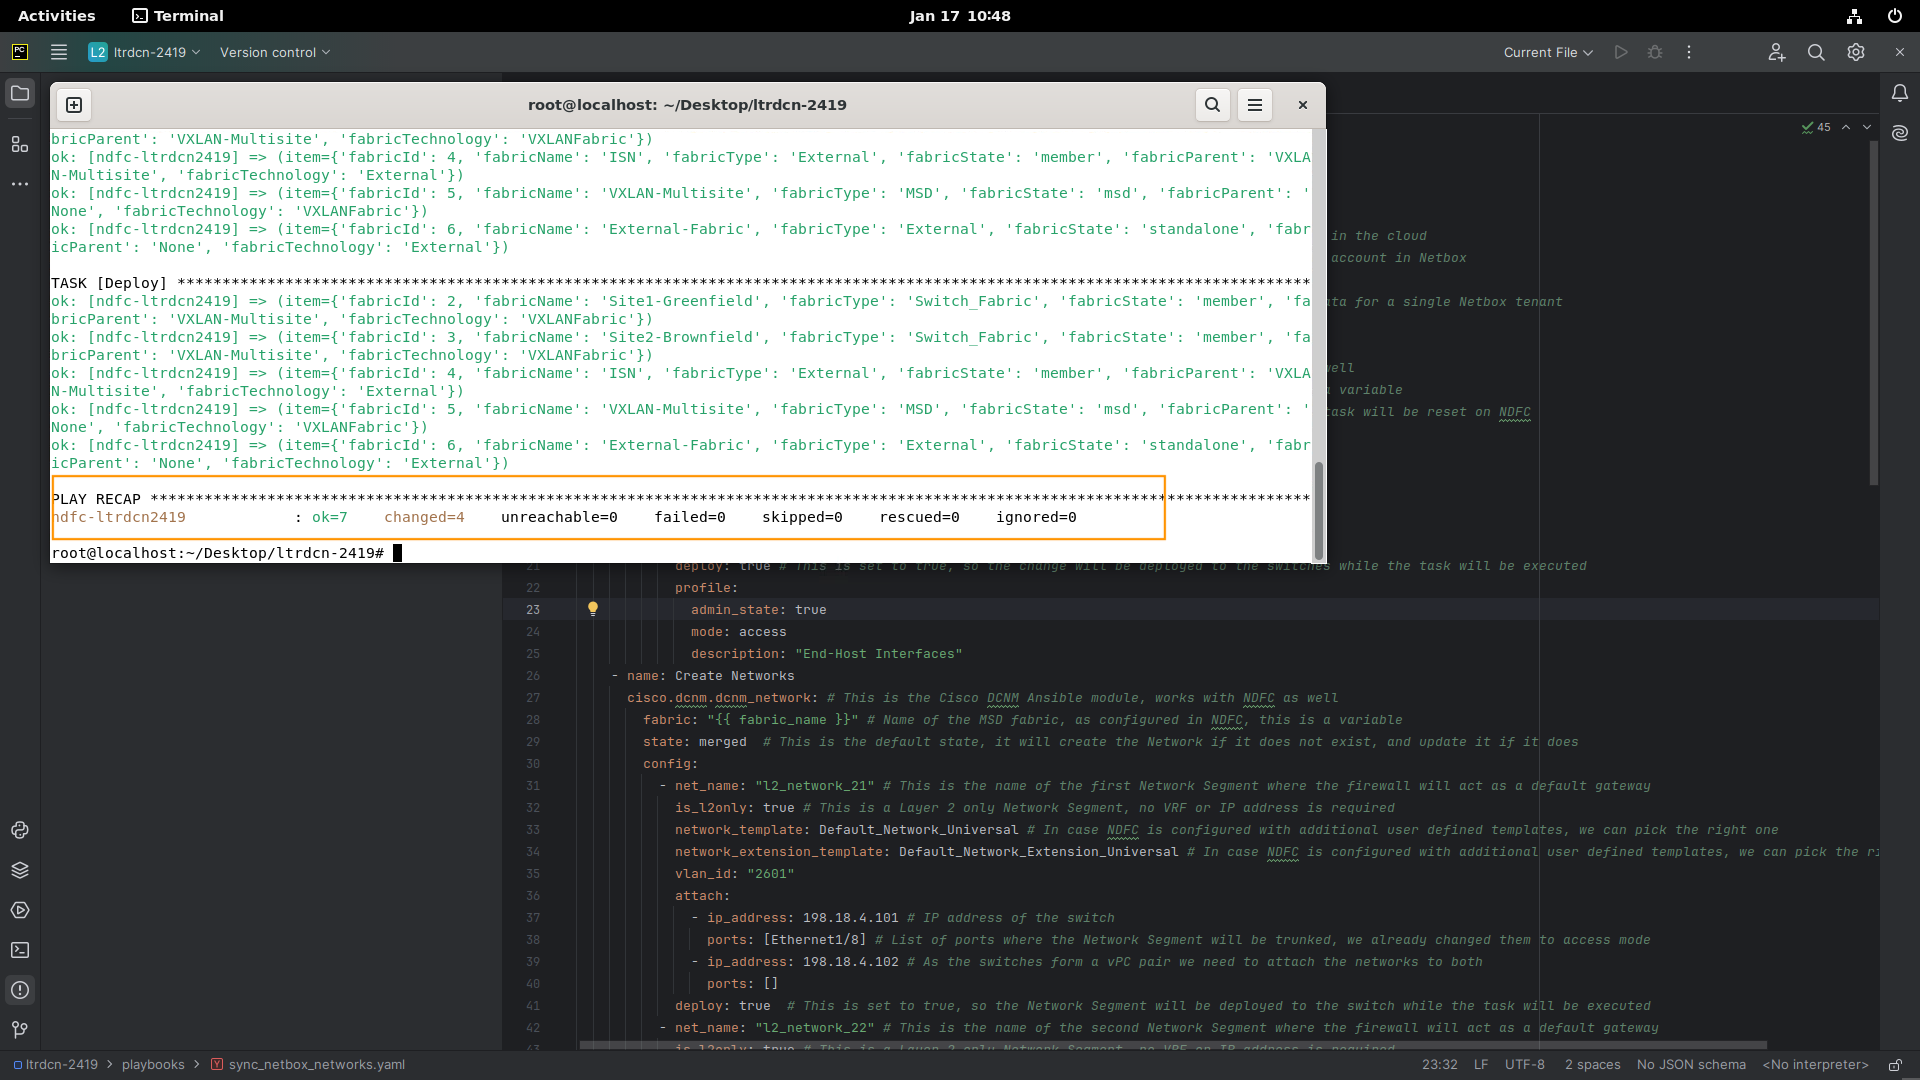1920x1080 pixels.
Task: Click sync_netbox_networks.yaml in the breadcrumb
Action: click(x=308, y=1065)
